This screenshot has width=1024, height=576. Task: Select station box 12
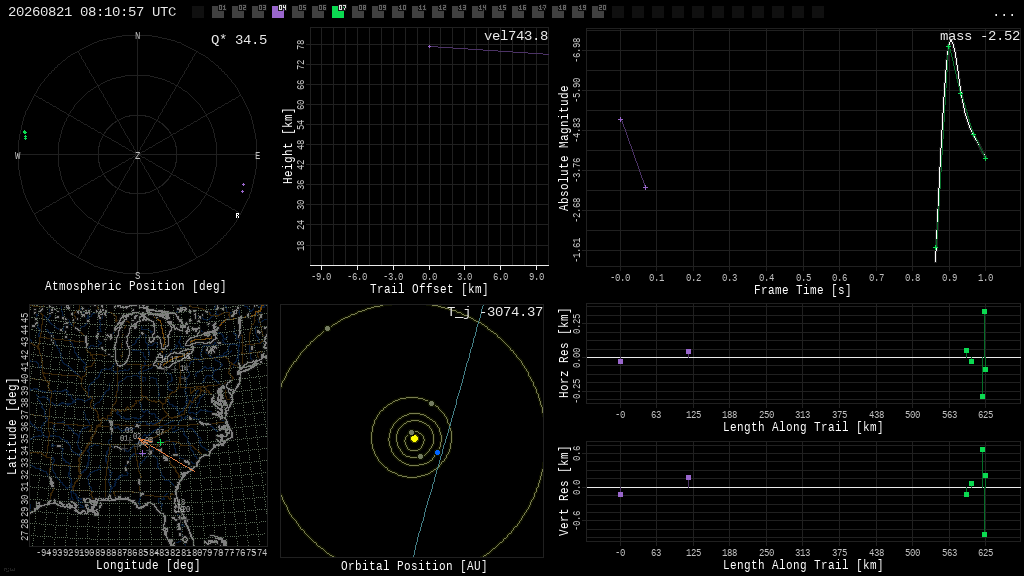click(438, 12)
